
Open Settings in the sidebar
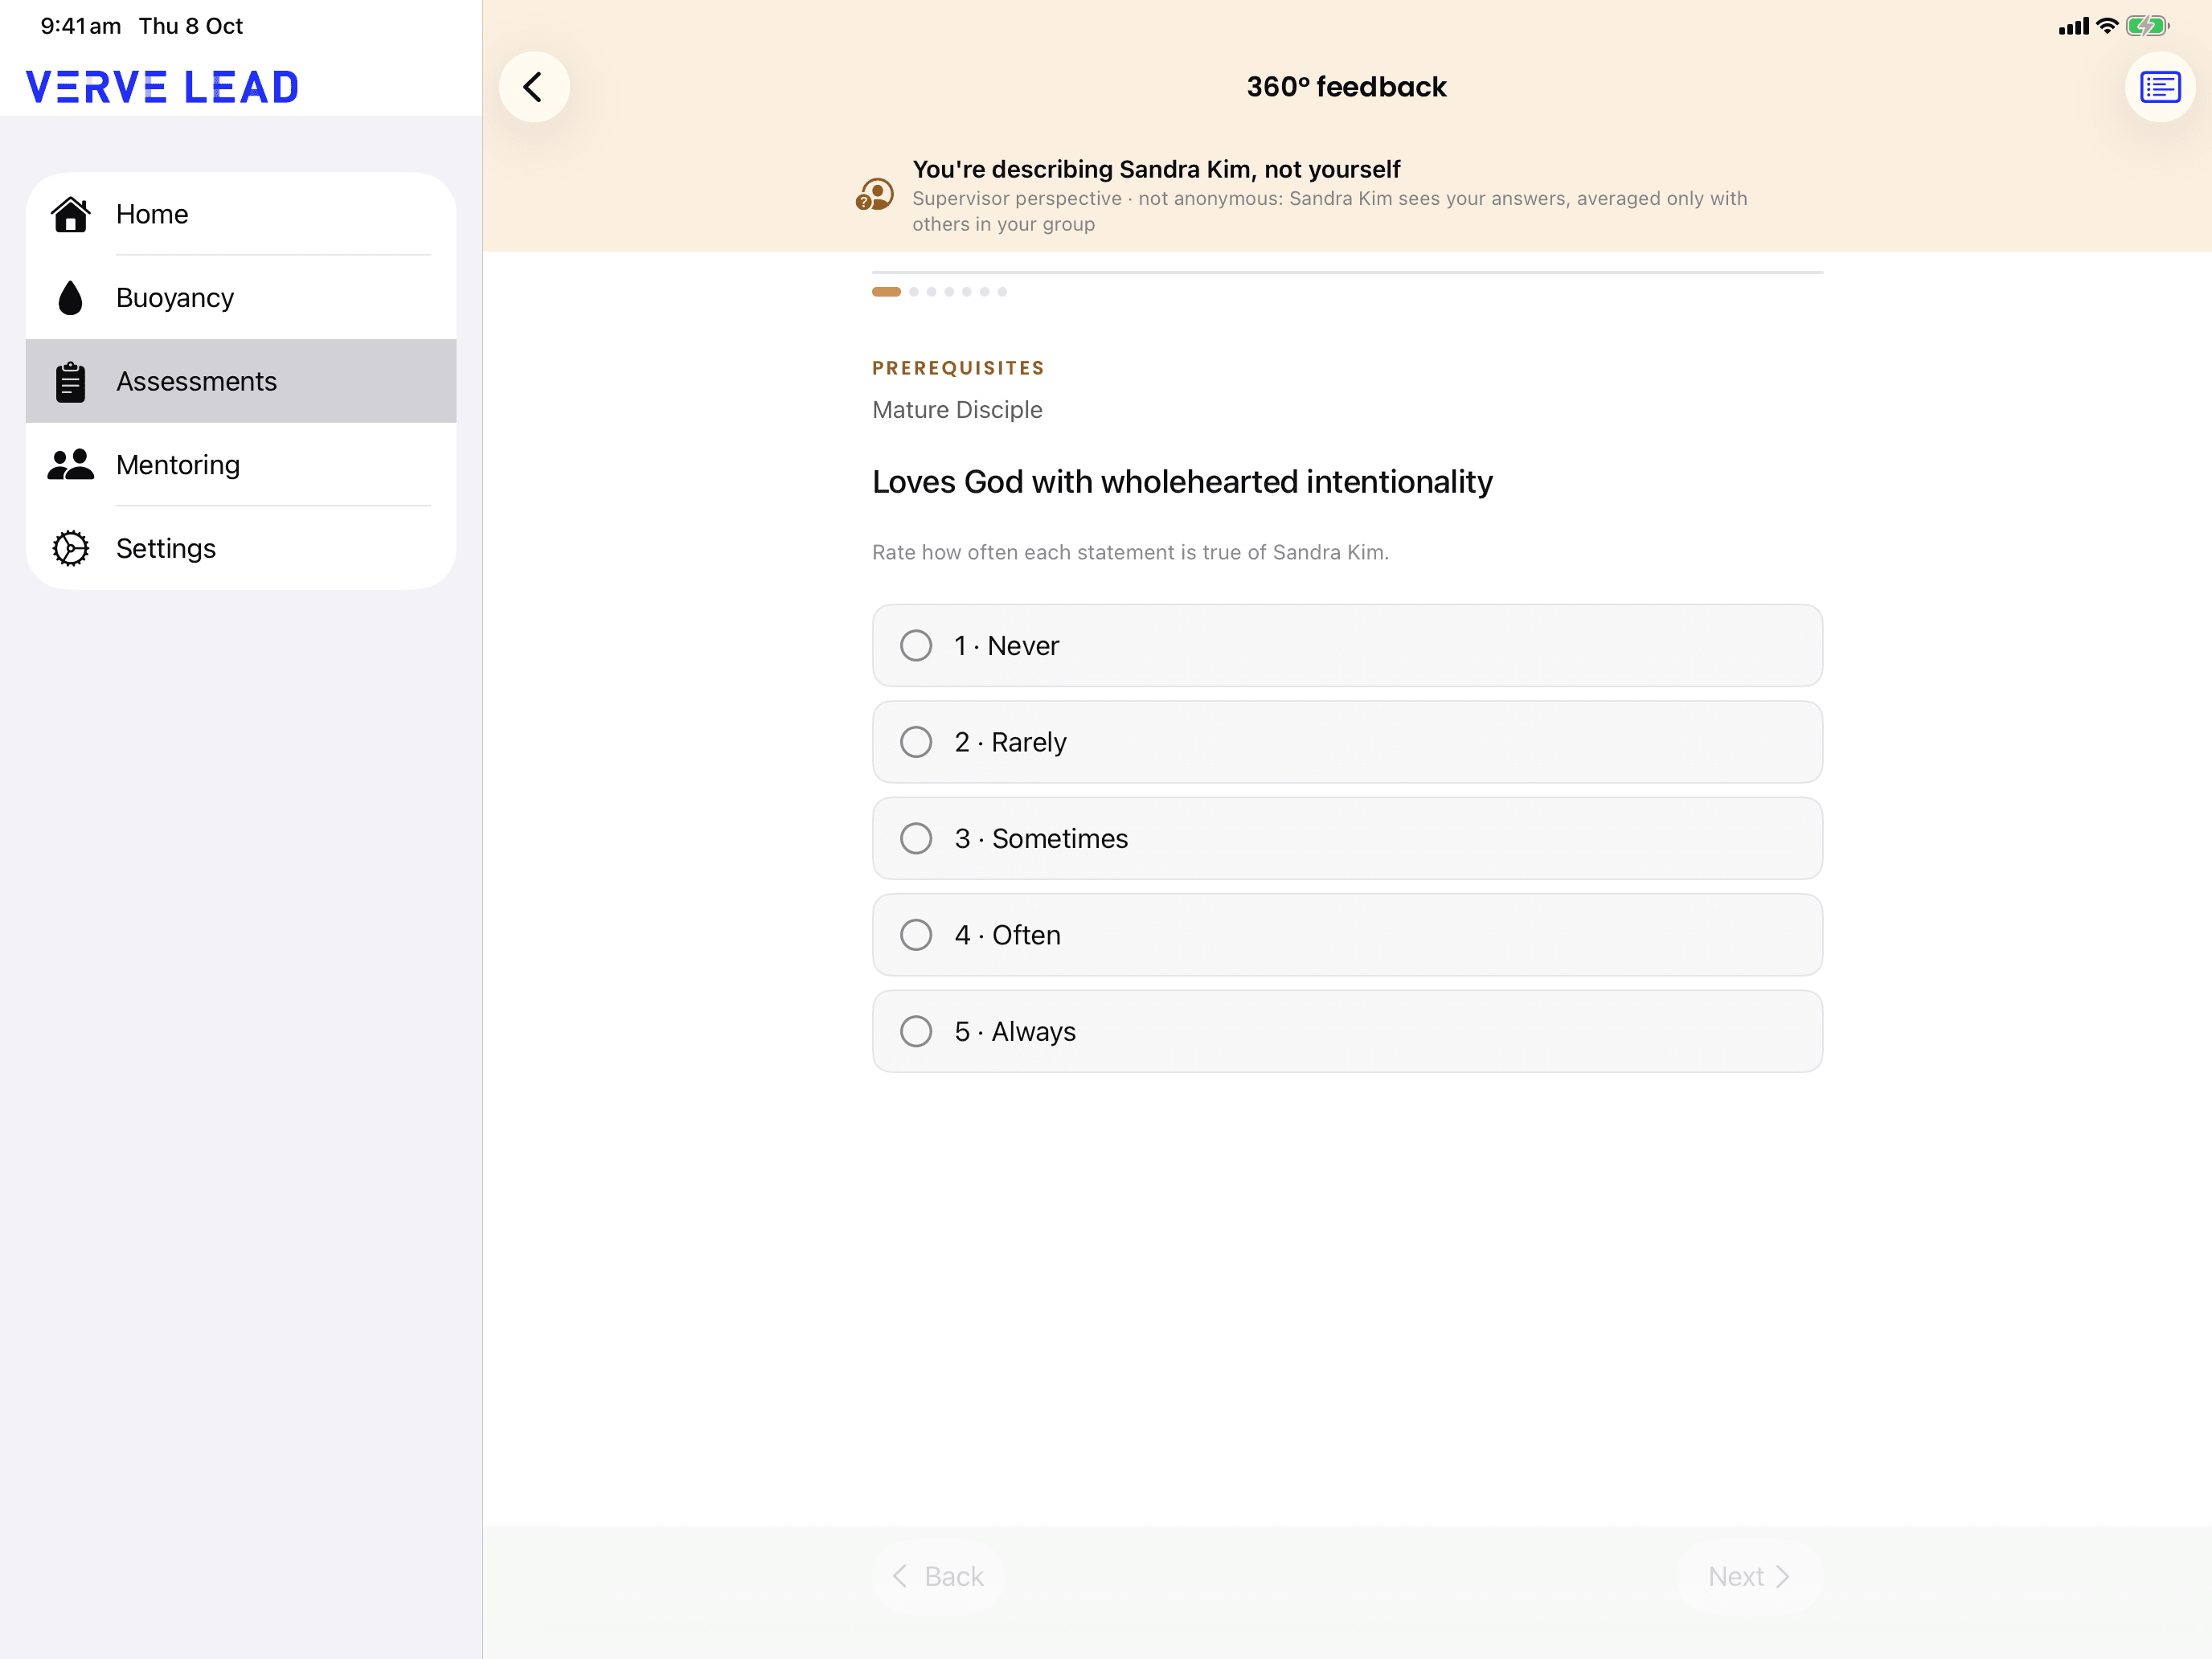coord(241,549)
